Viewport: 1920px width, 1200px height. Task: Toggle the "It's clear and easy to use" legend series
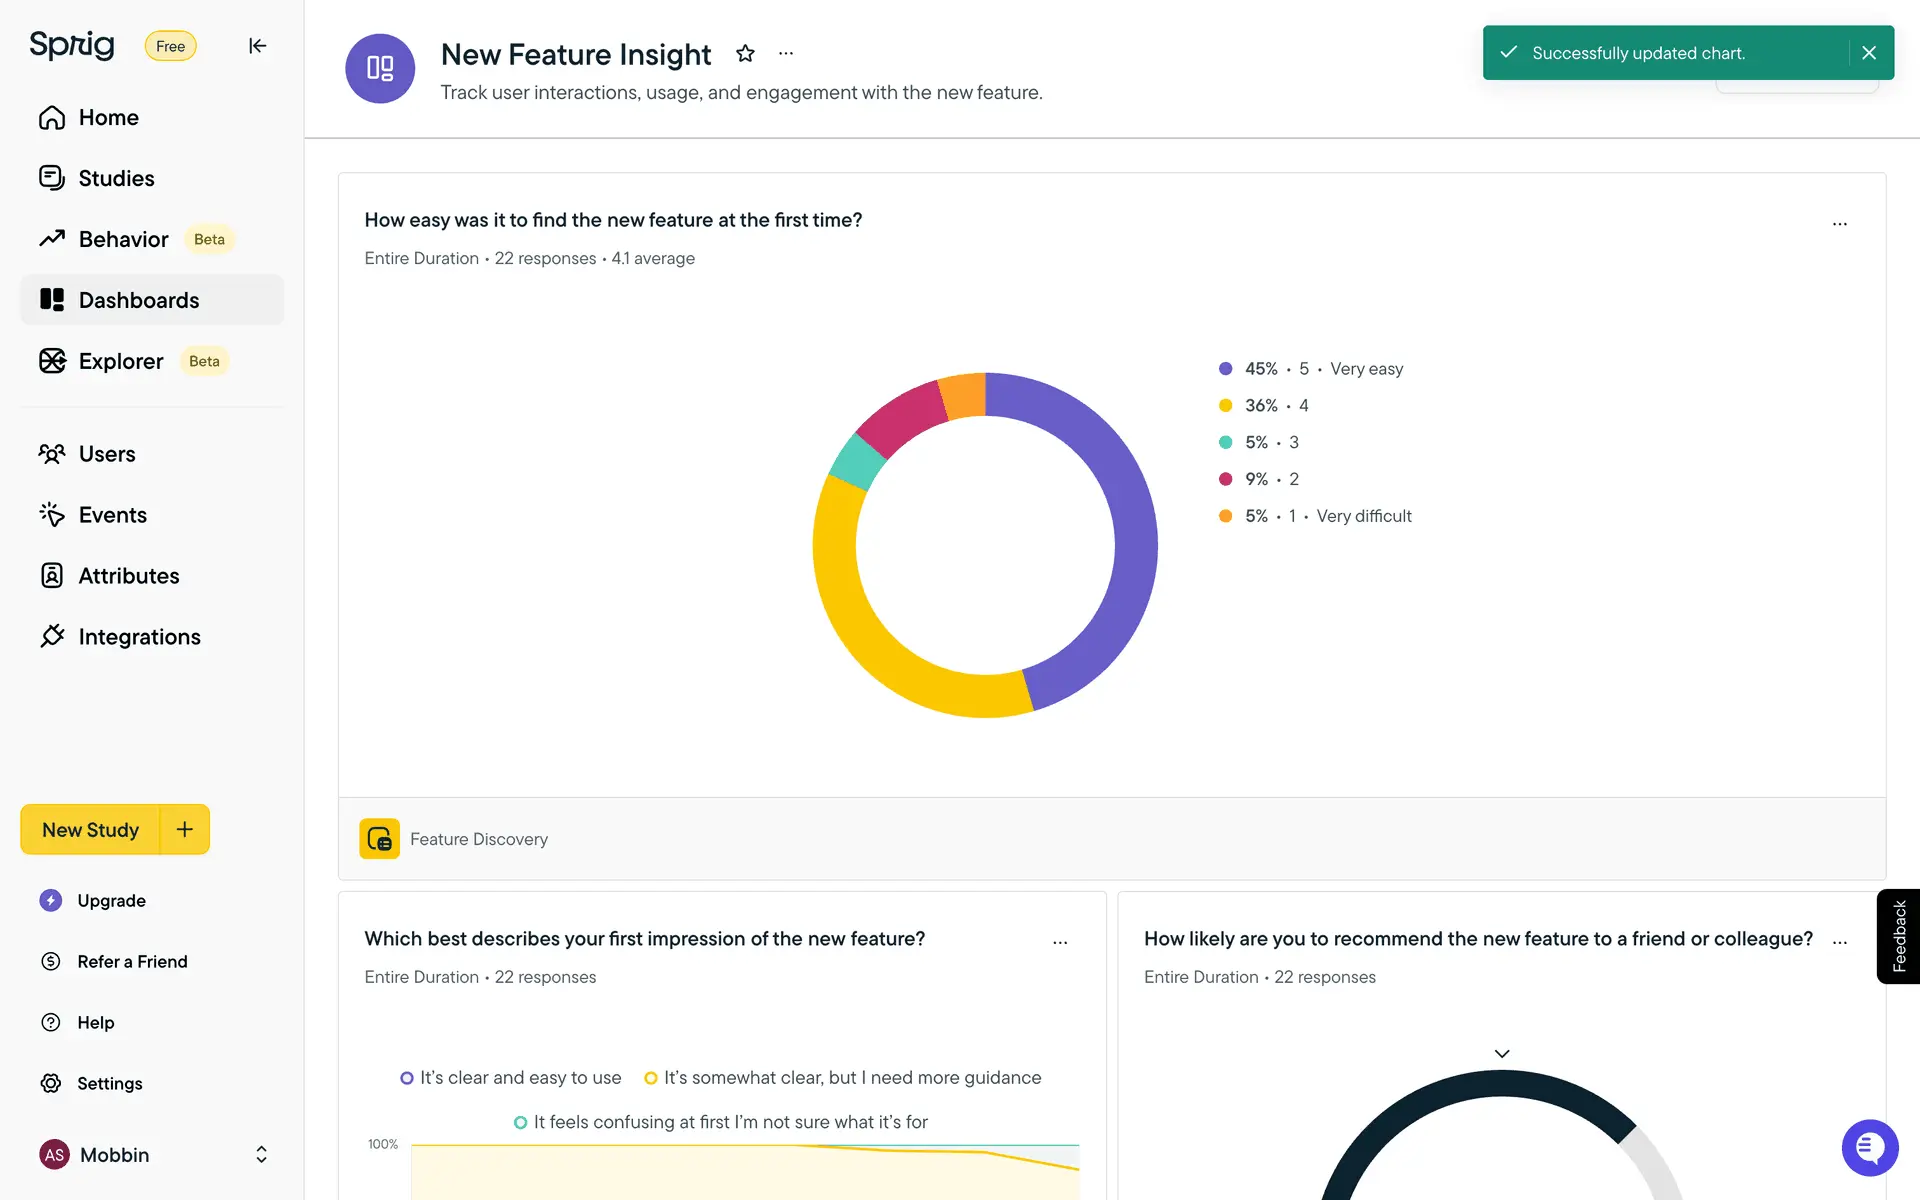510,1078
